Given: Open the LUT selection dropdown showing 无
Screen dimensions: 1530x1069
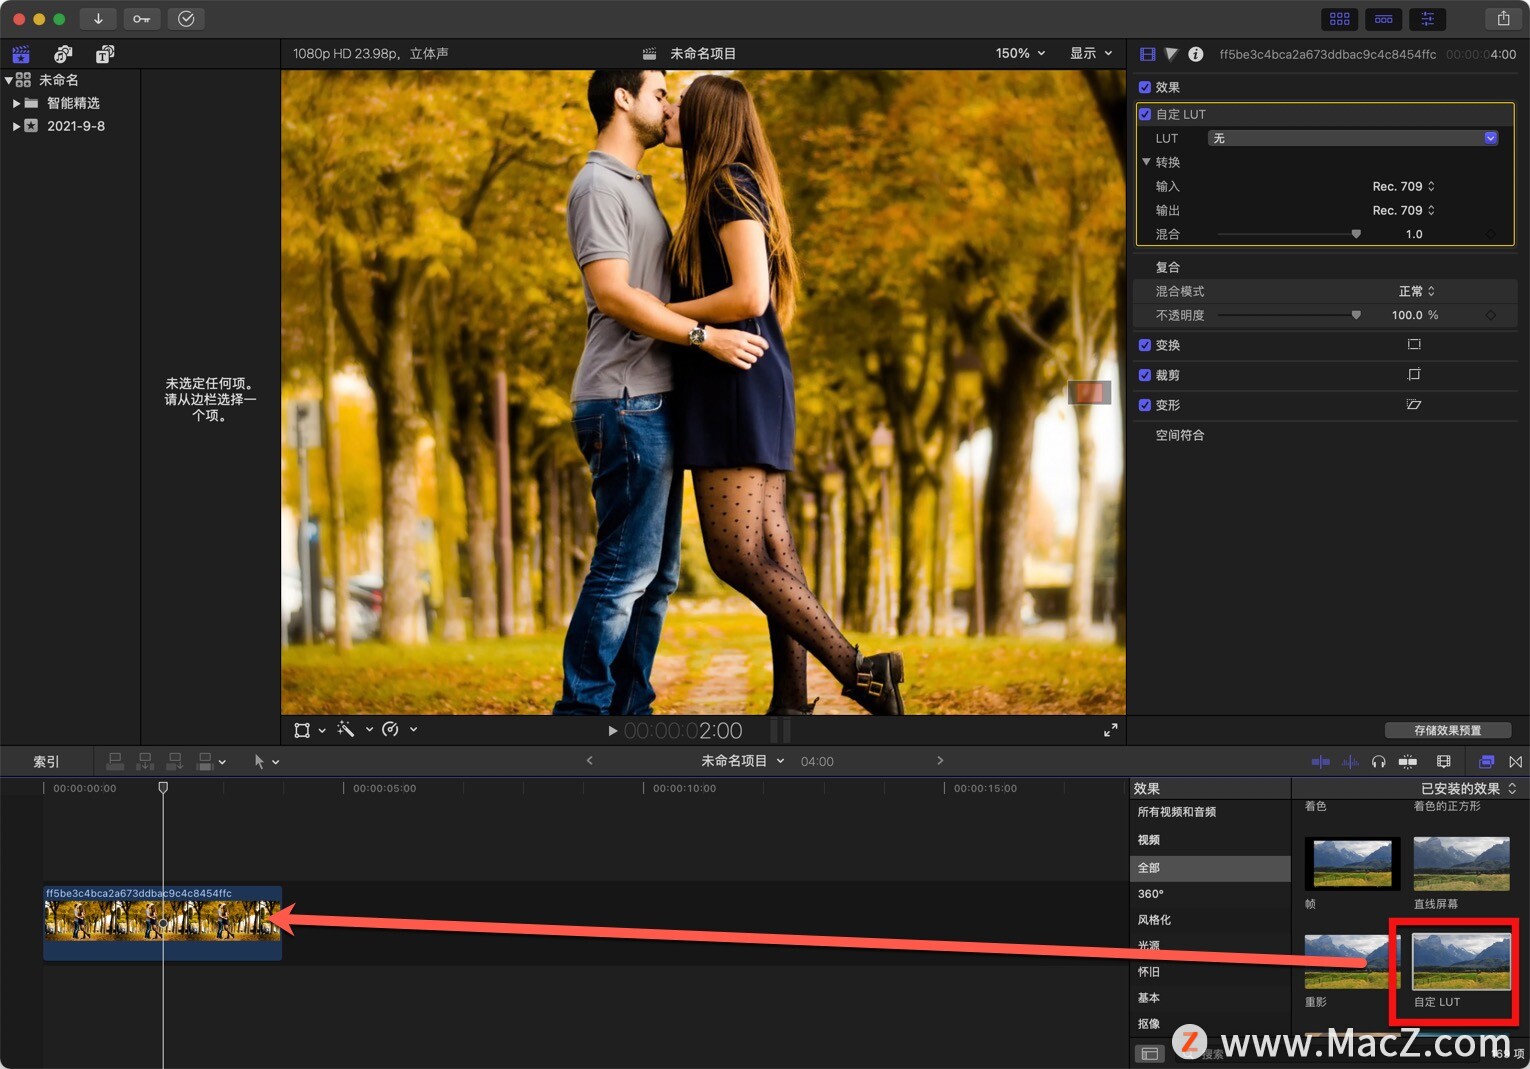Looking at the screenshot, I should 1352,138.
